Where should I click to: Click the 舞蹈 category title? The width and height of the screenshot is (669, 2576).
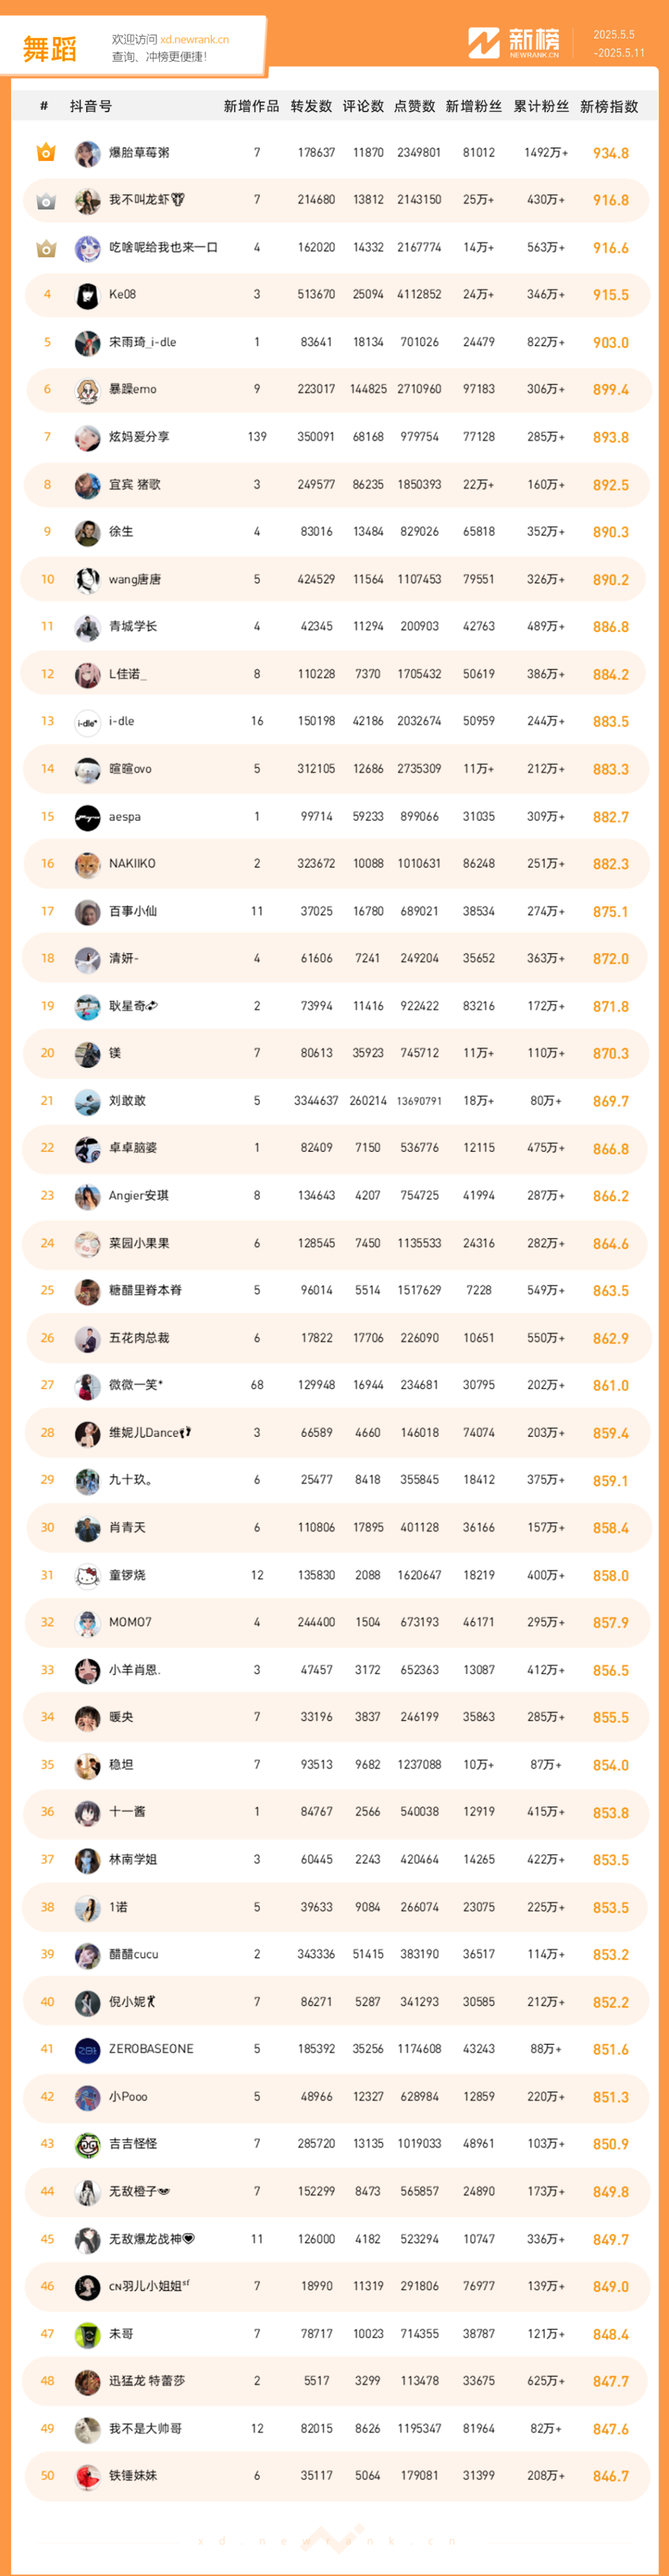pyautogui.click(x=50, y=49)
